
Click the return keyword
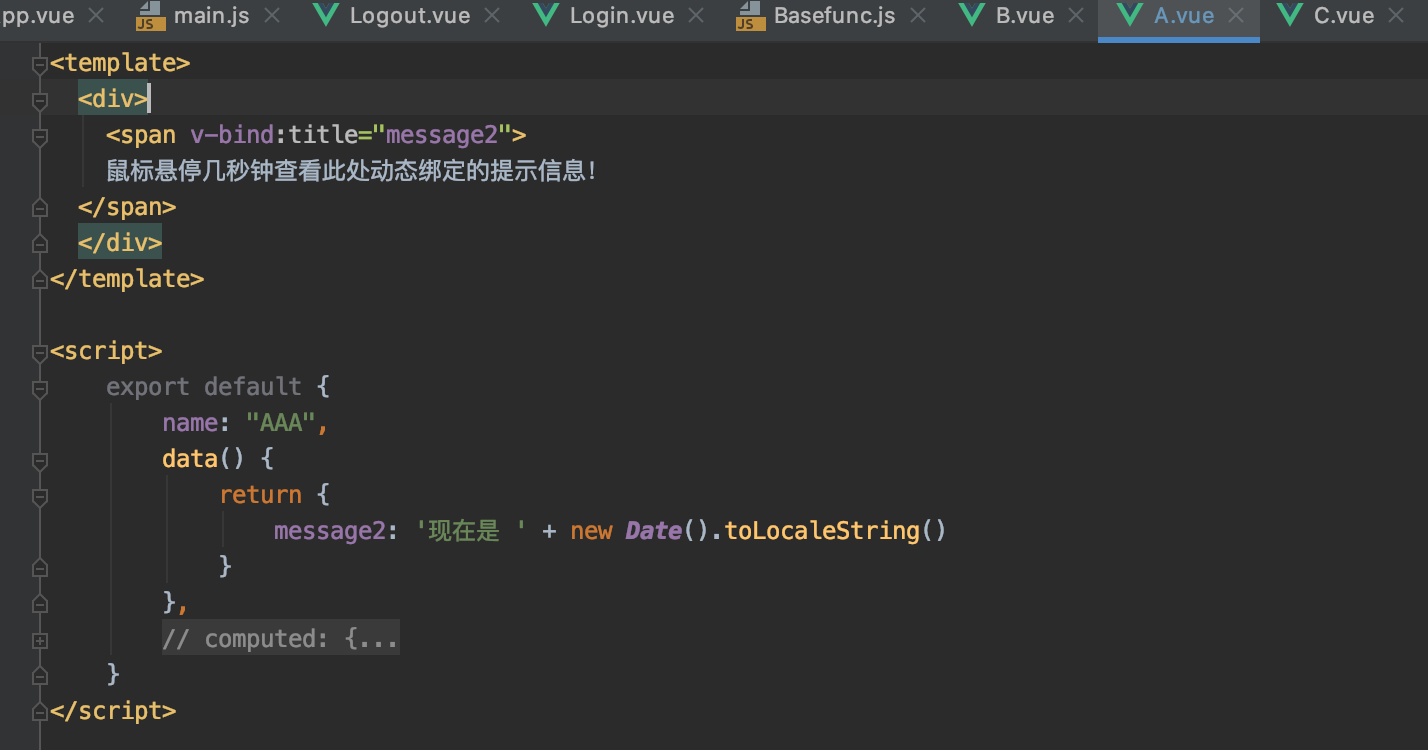pyautogui.click(x=260, y=495)
